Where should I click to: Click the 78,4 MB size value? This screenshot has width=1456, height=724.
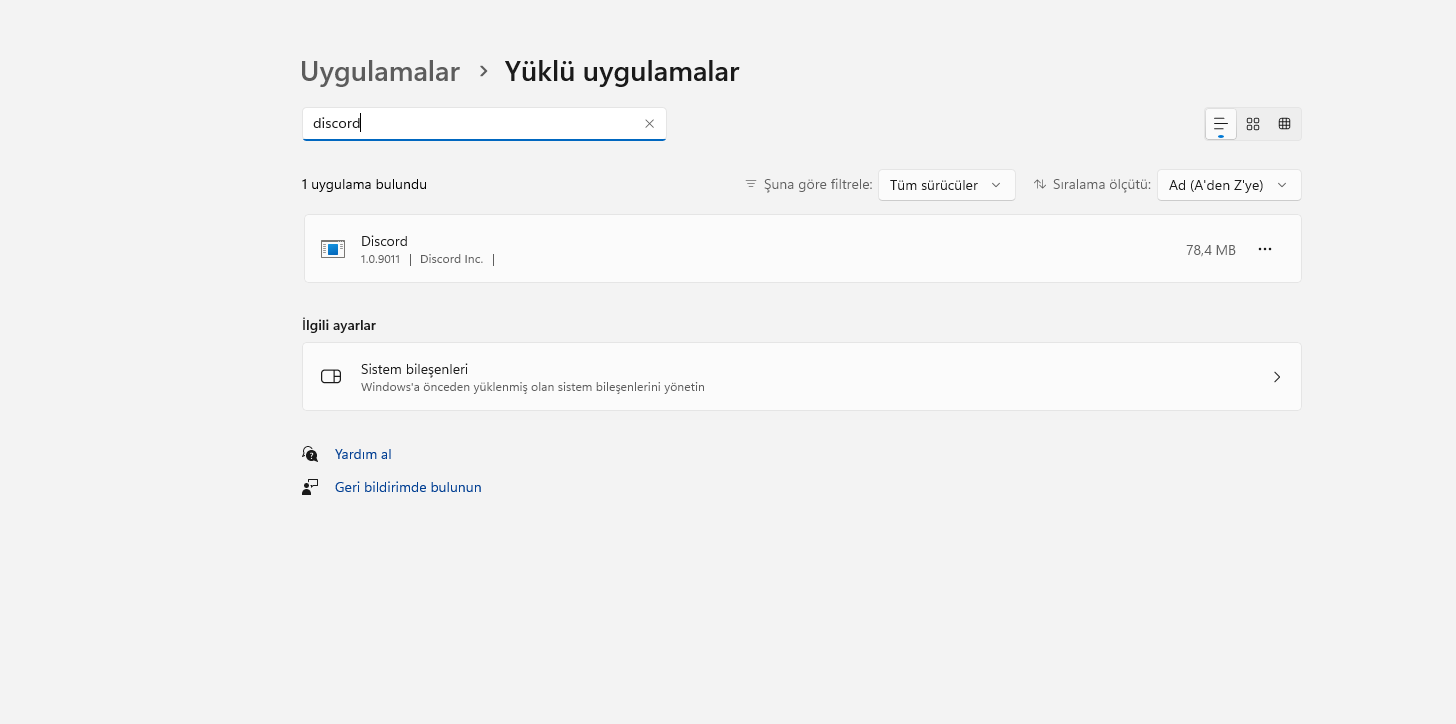[1211, 250]
